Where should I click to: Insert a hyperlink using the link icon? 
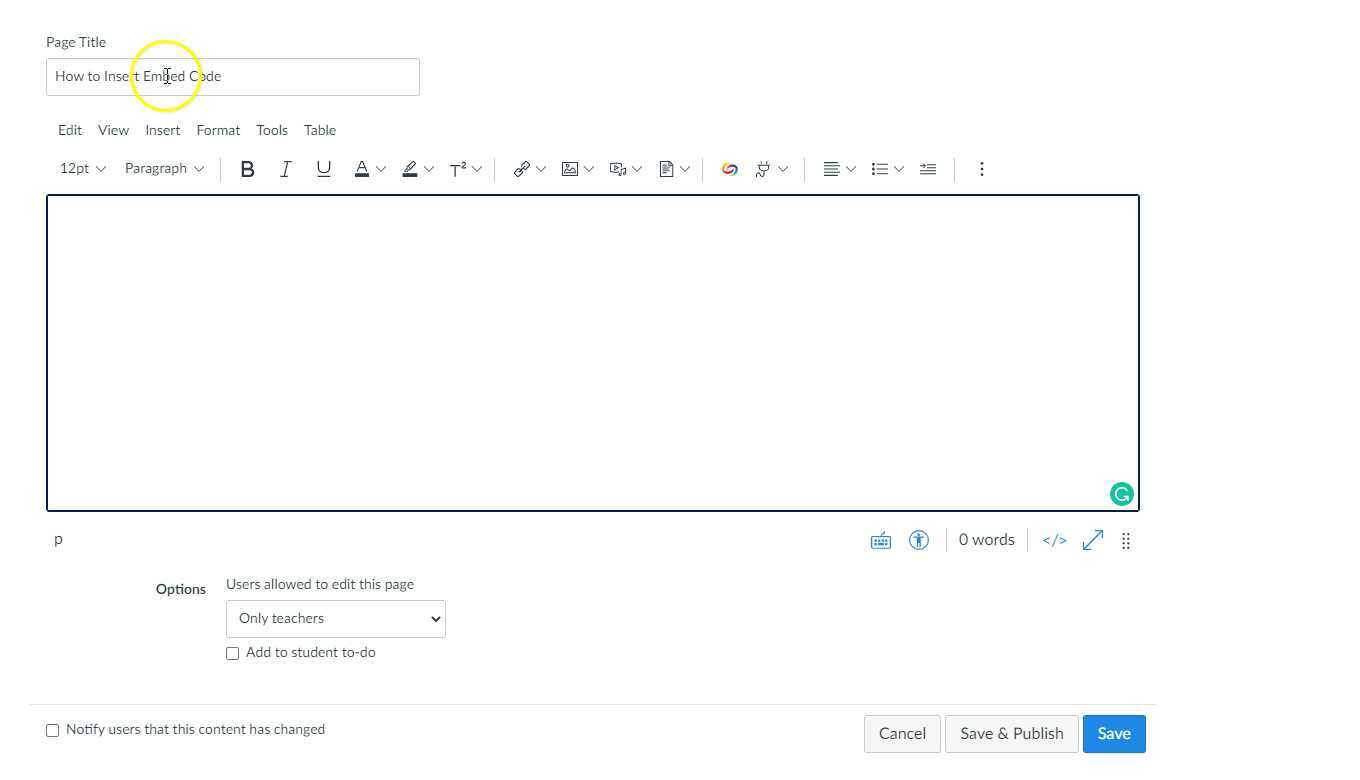[x=521, y=168]
